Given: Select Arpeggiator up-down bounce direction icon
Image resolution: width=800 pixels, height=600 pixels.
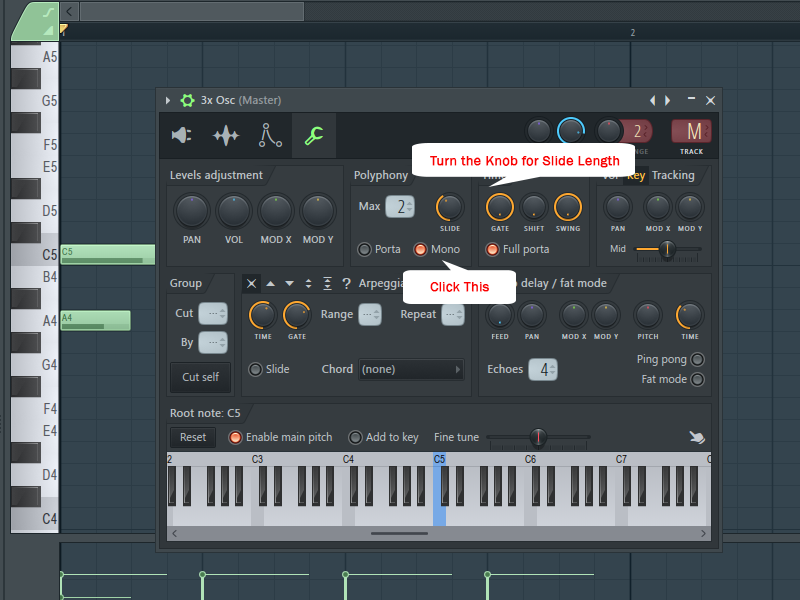Looking at the screenshot, I should 308,284.
